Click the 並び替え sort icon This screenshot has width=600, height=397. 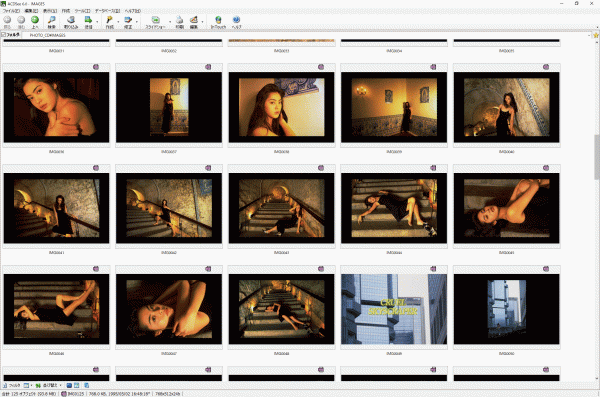pos(38,385)
